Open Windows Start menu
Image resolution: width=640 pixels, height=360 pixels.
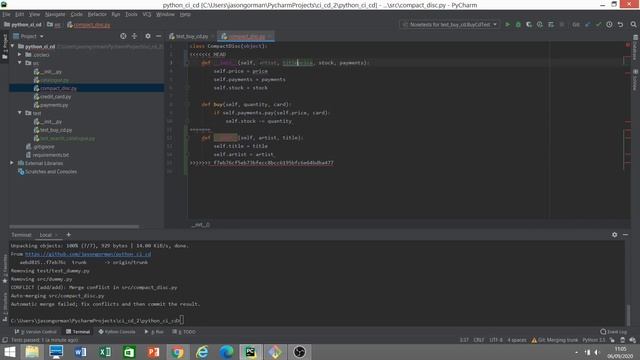(x=9, y=352)
